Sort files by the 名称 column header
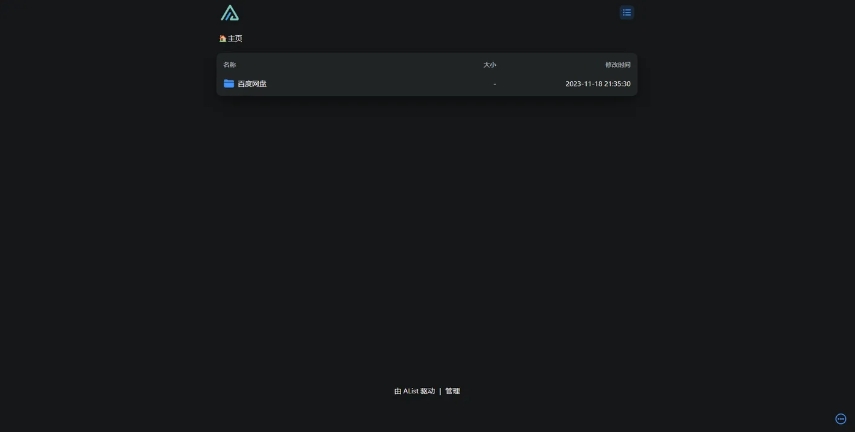 tap(230, 65)
